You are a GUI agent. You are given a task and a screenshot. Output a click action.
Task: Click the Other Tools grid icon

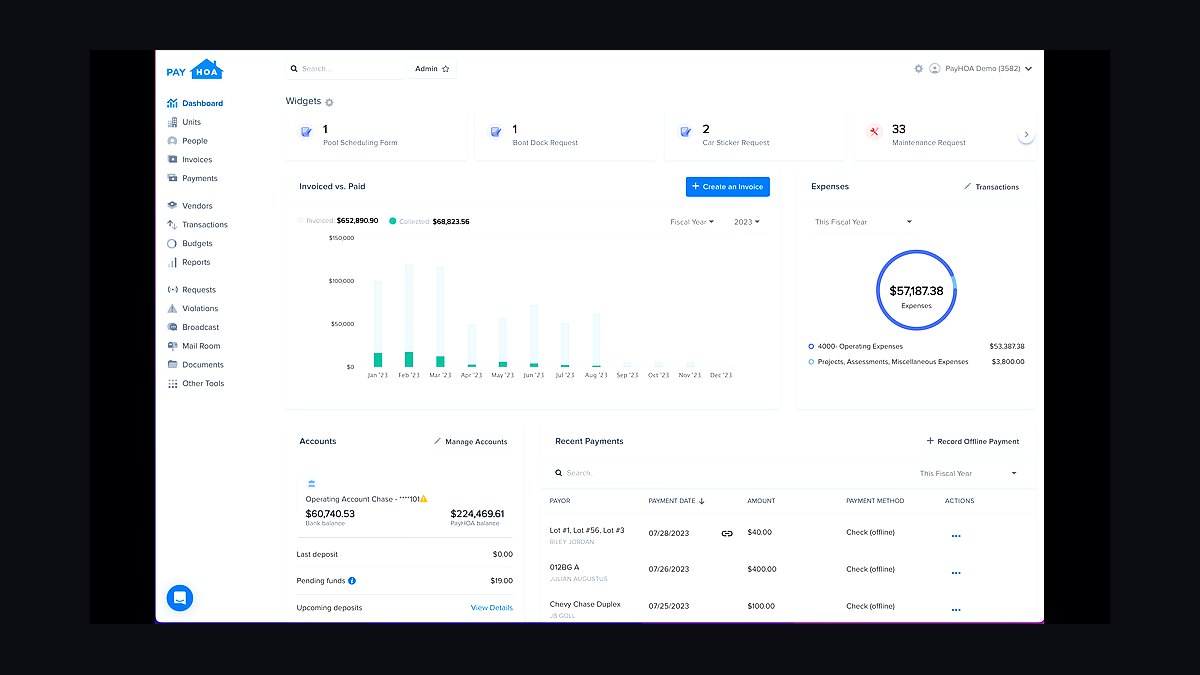point(172,383)
